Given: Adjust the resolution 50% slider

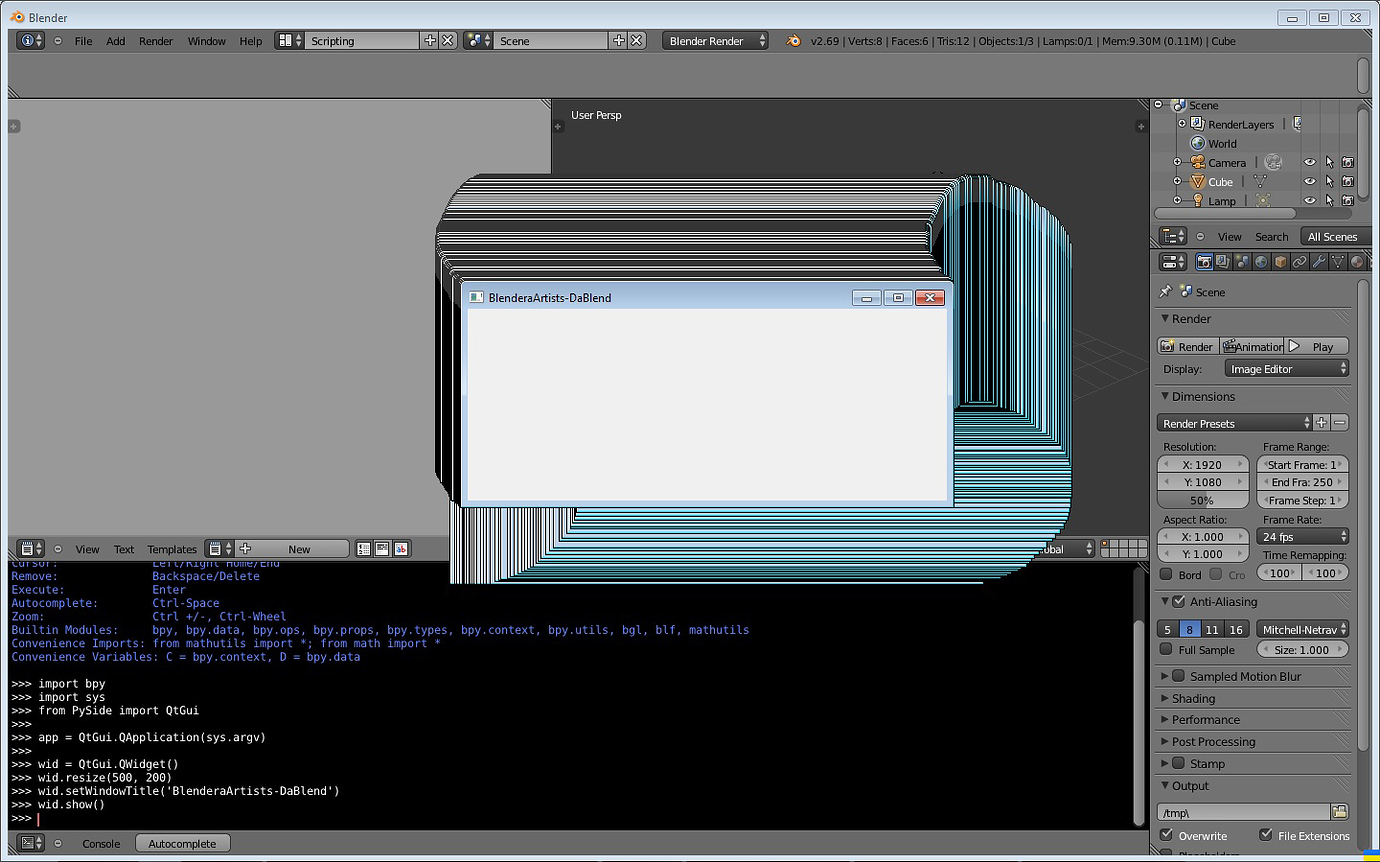Looking at the screenshot, I should 1203,500.
